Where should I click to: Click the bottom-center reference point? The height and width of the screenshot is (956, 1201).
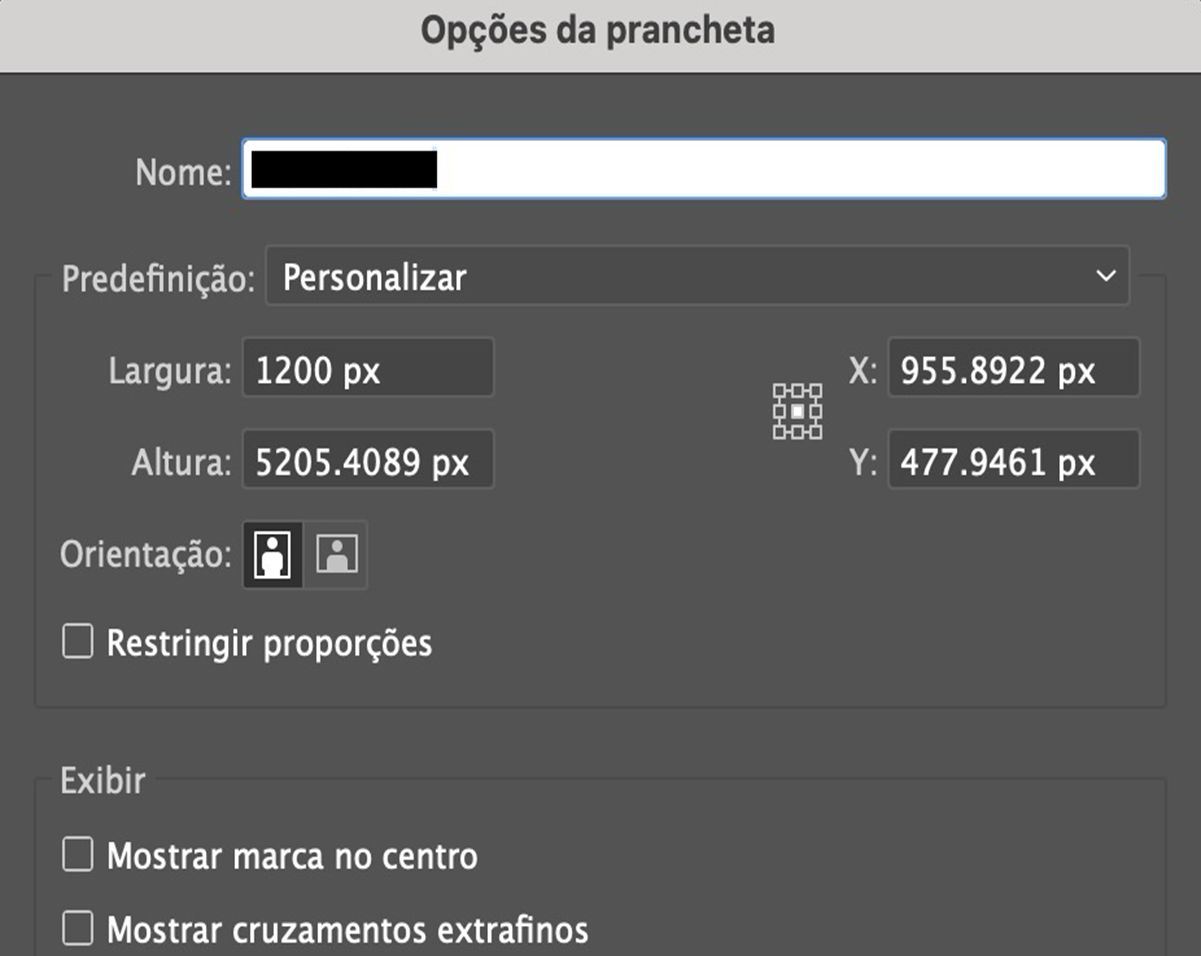point(797,432)
